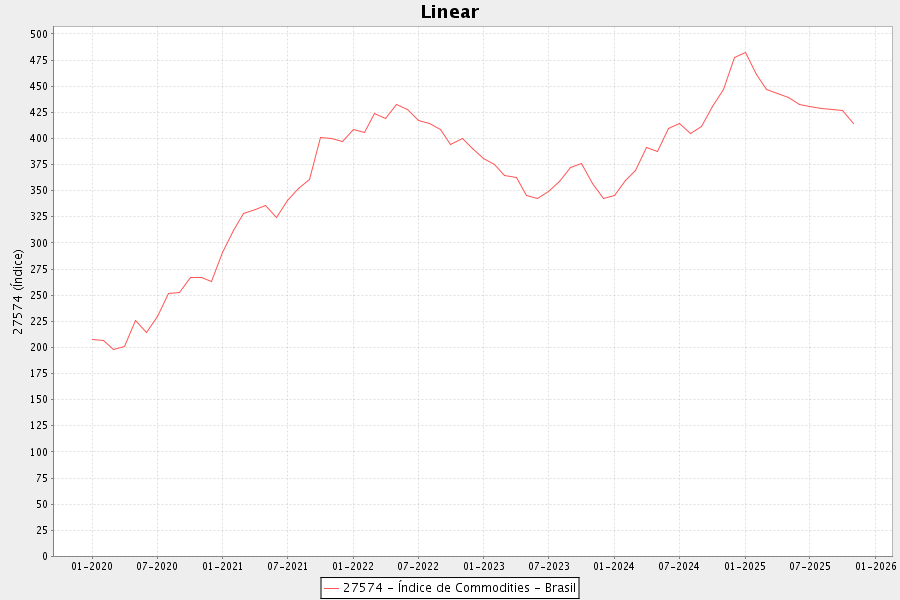Click the y-axis tick label "250"

coord(38,295)
